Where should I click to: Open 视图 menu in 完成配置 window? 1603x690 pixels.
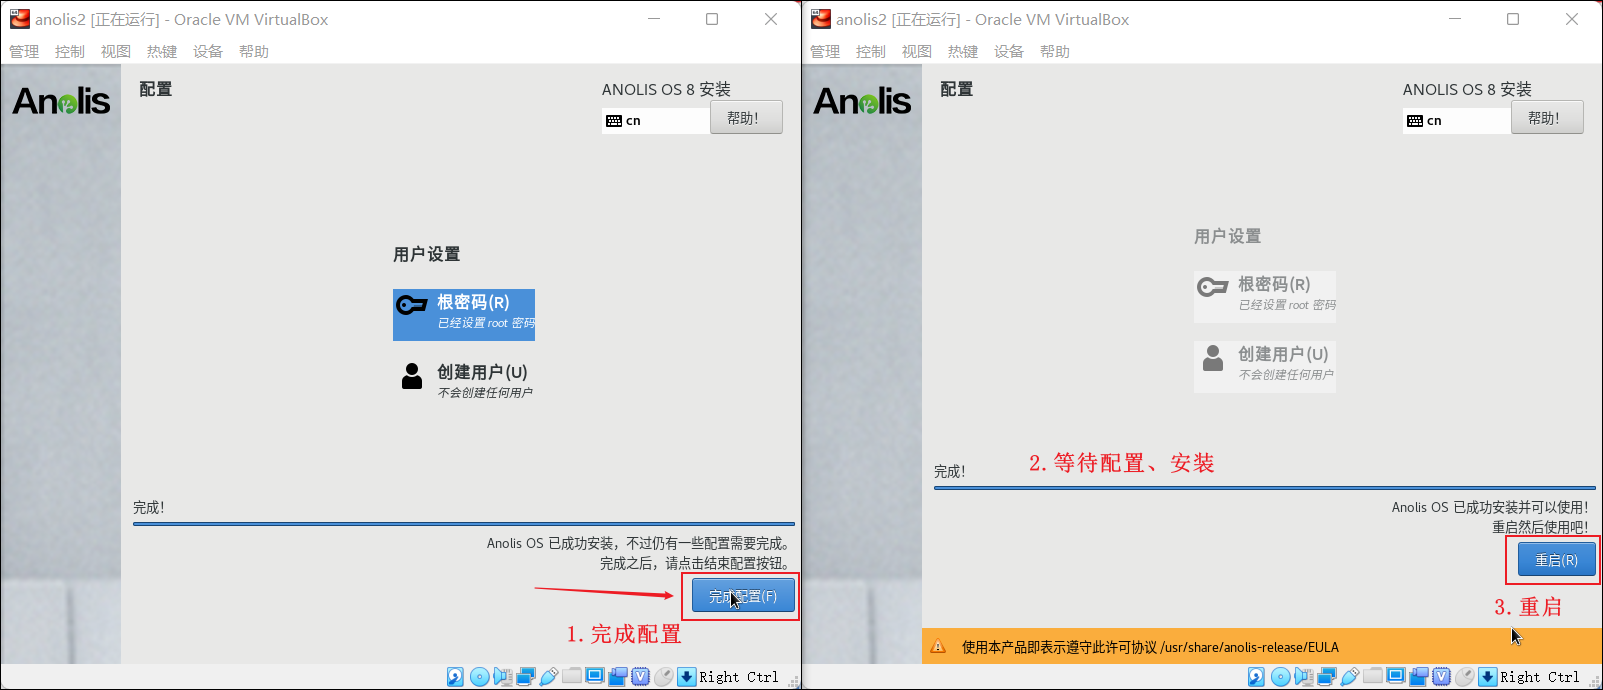(116, 51)
